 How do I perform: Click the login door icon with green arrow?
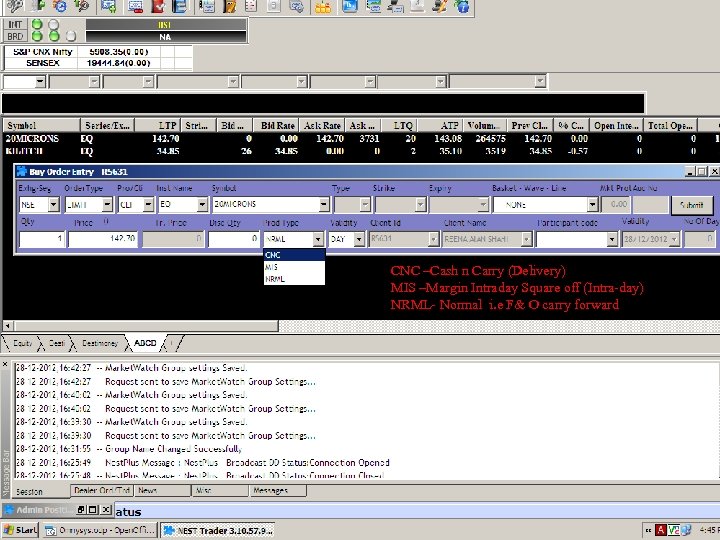click(x=39, y=6)
